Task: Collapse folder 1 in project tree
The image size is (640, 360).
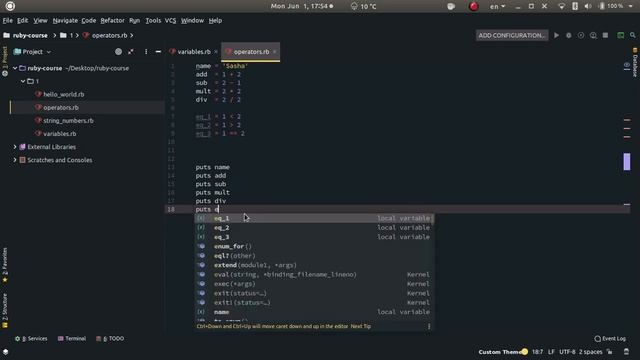Action: 23,81
